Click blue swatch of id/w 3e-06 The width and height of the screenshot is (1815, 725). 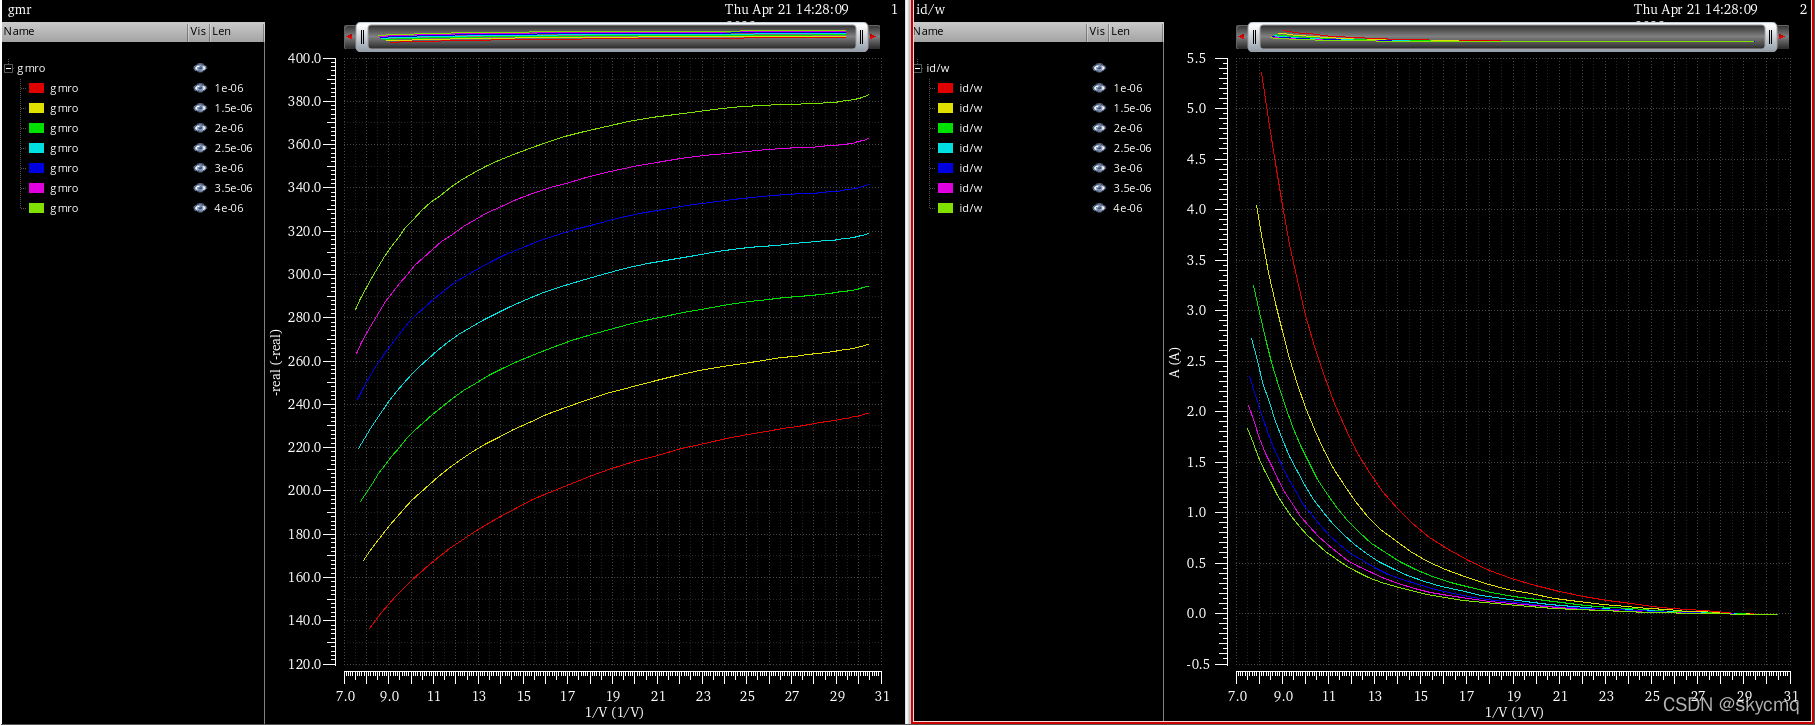coord(945,168)
